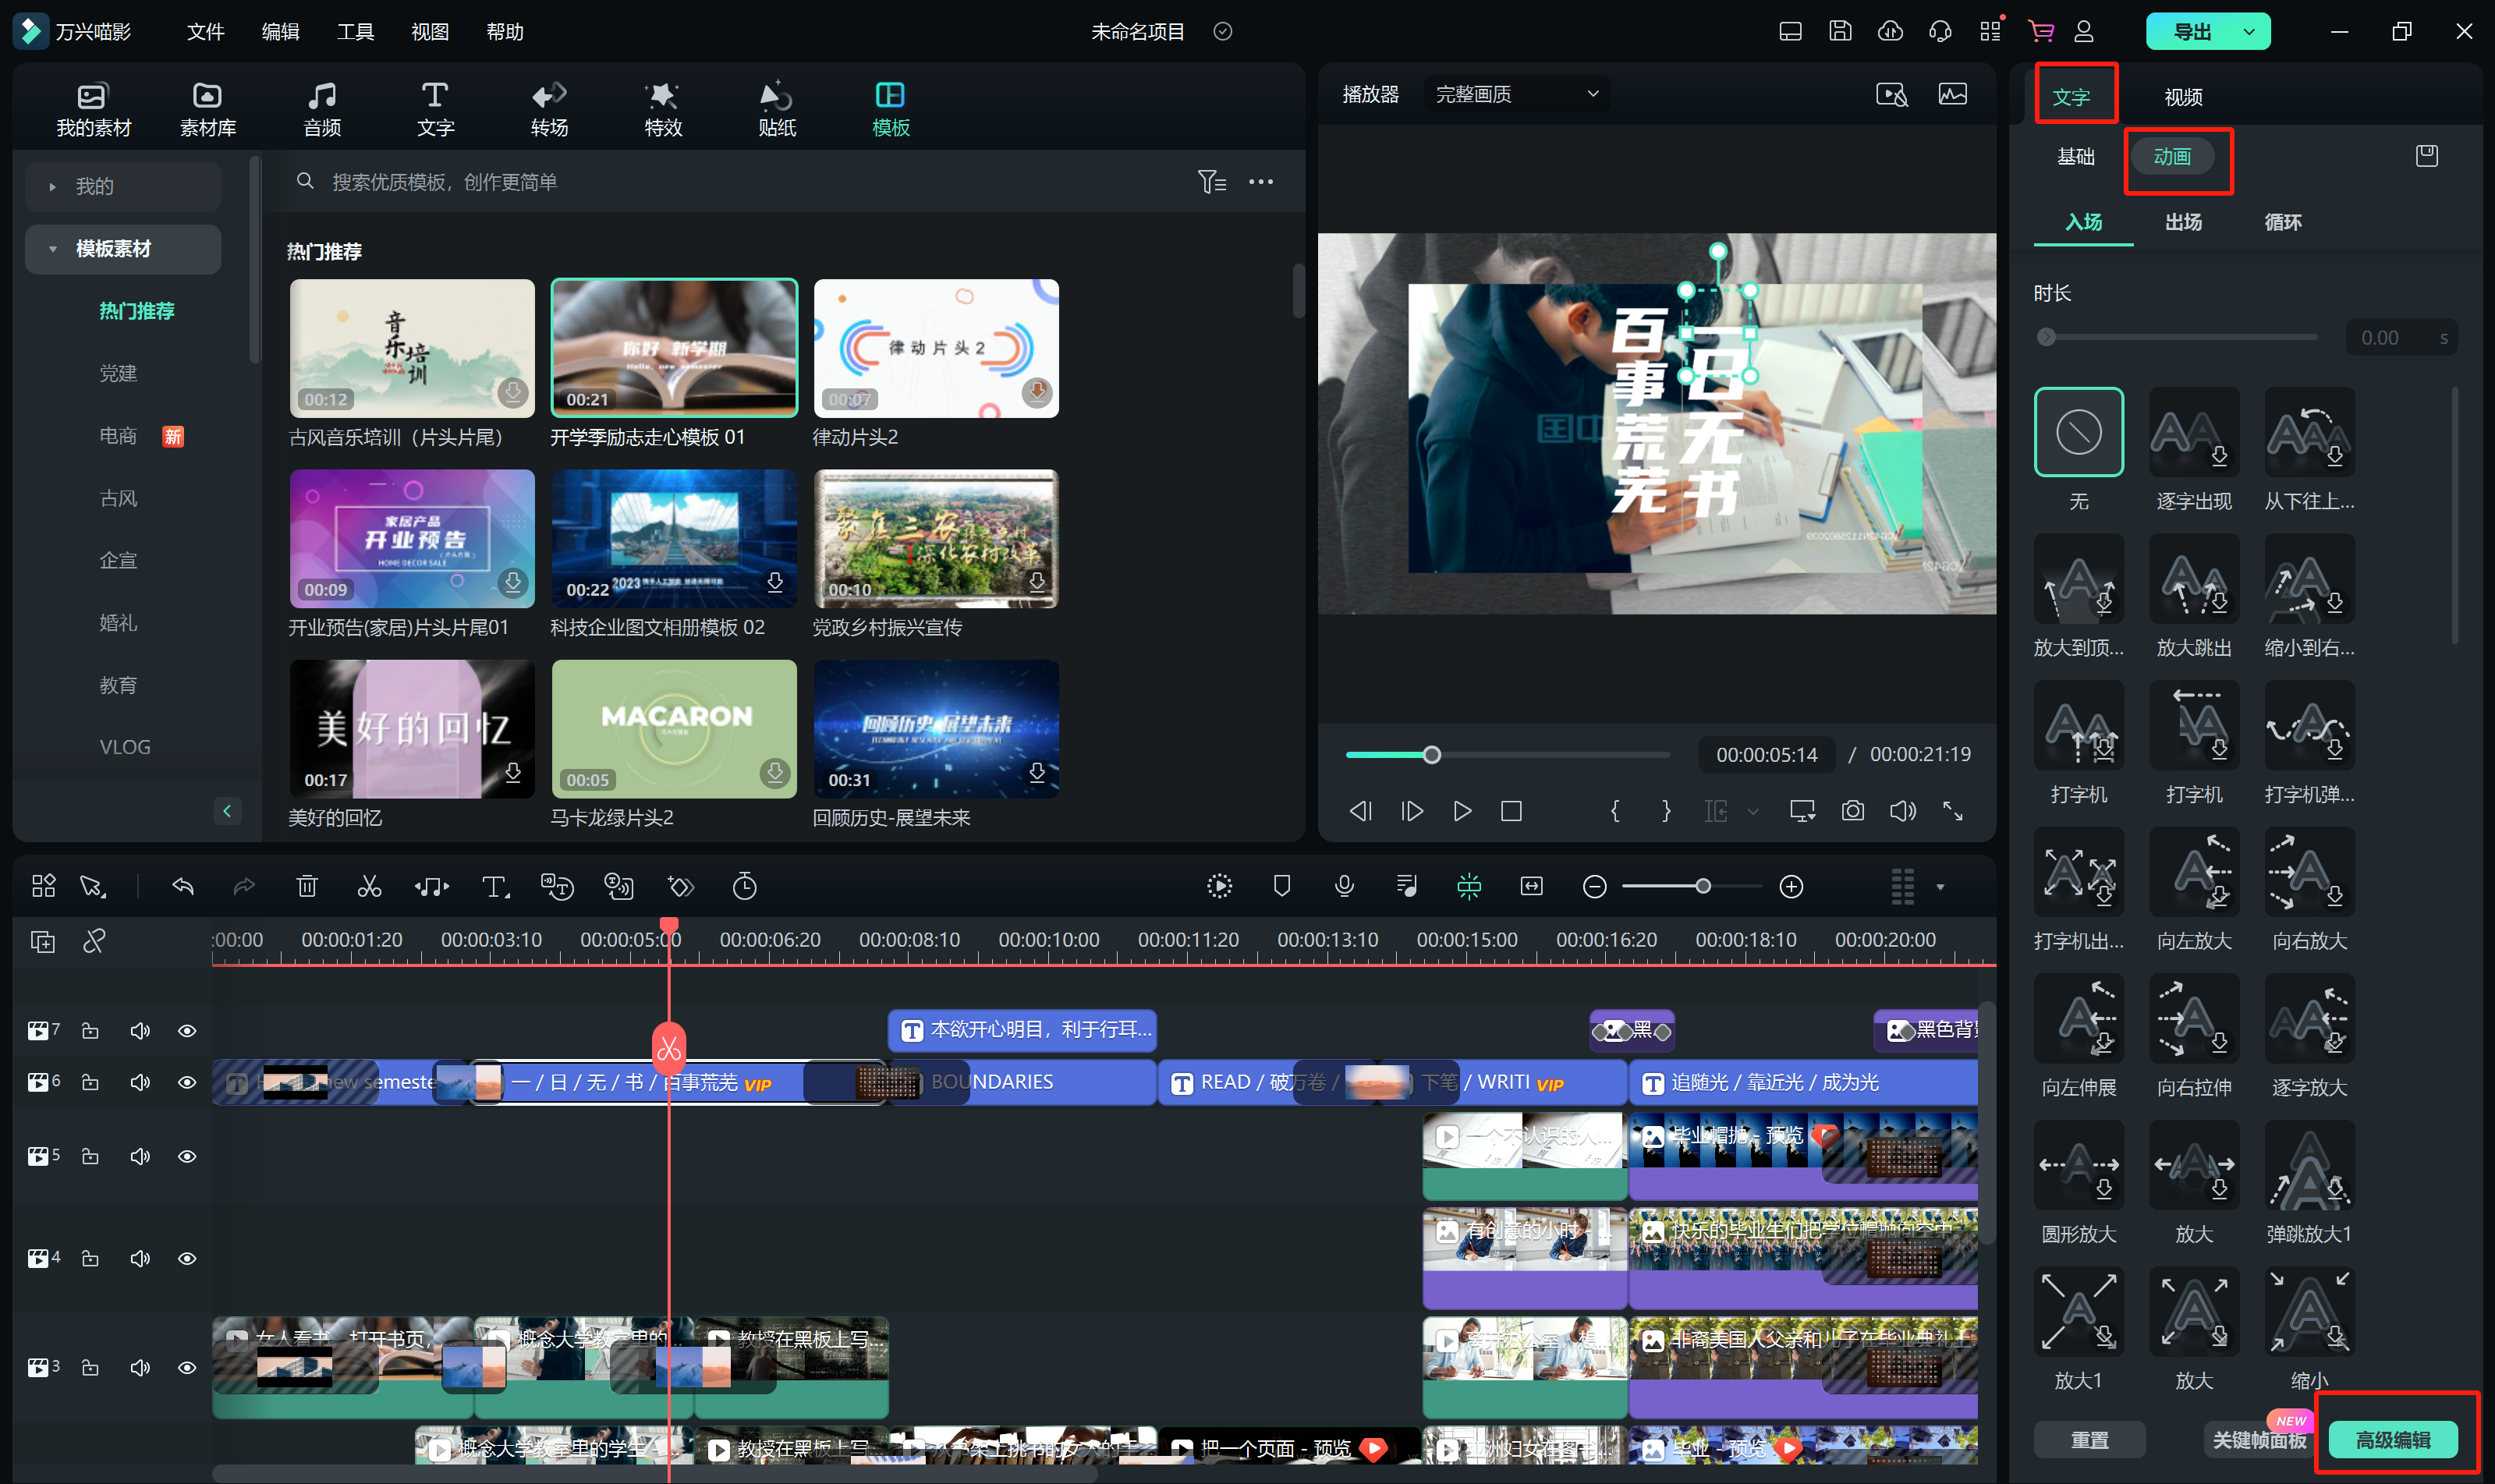Click the marker shield icon in timeline toolbar
The image size is (2495, 1484).
pyautogui.click(x=1282, y=886)
